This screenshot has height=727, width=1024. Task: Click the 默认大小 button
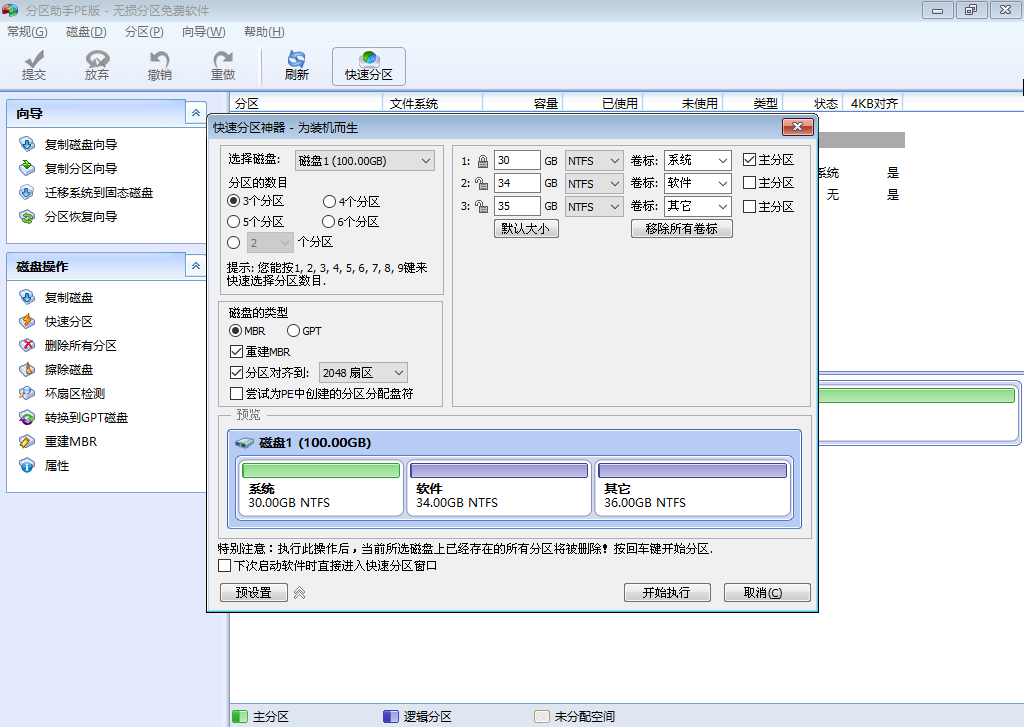pyautogui.click(x=526, y=228)
